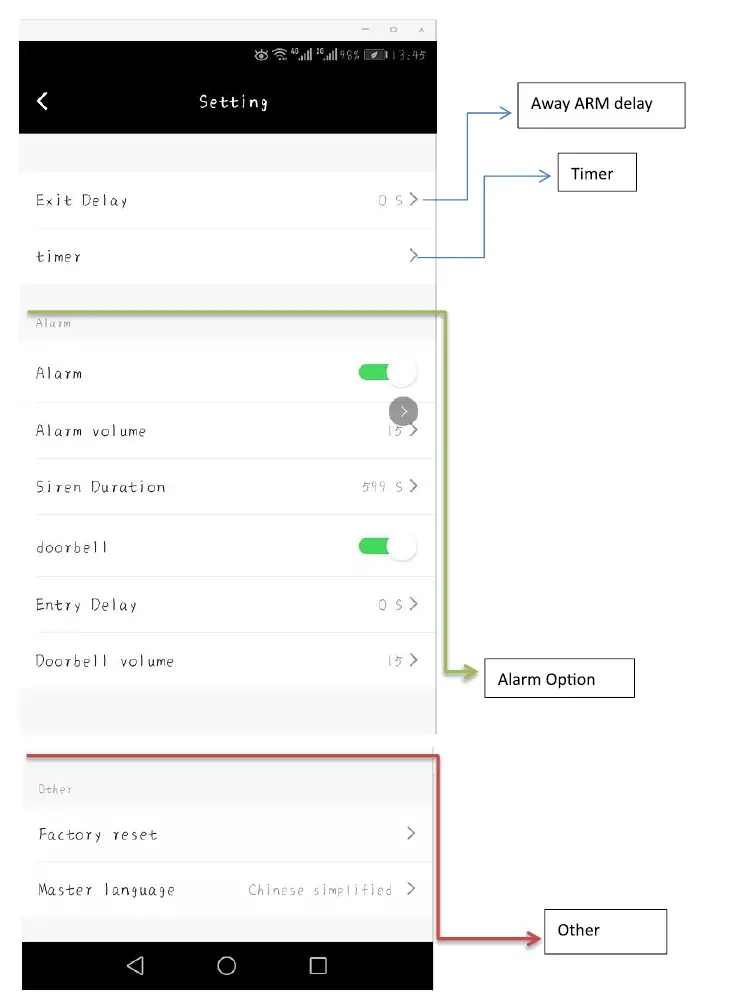Open the Entry Delay setting
Image resolution: width=732 pixels, height=1003 pixels.
[413, 605]
